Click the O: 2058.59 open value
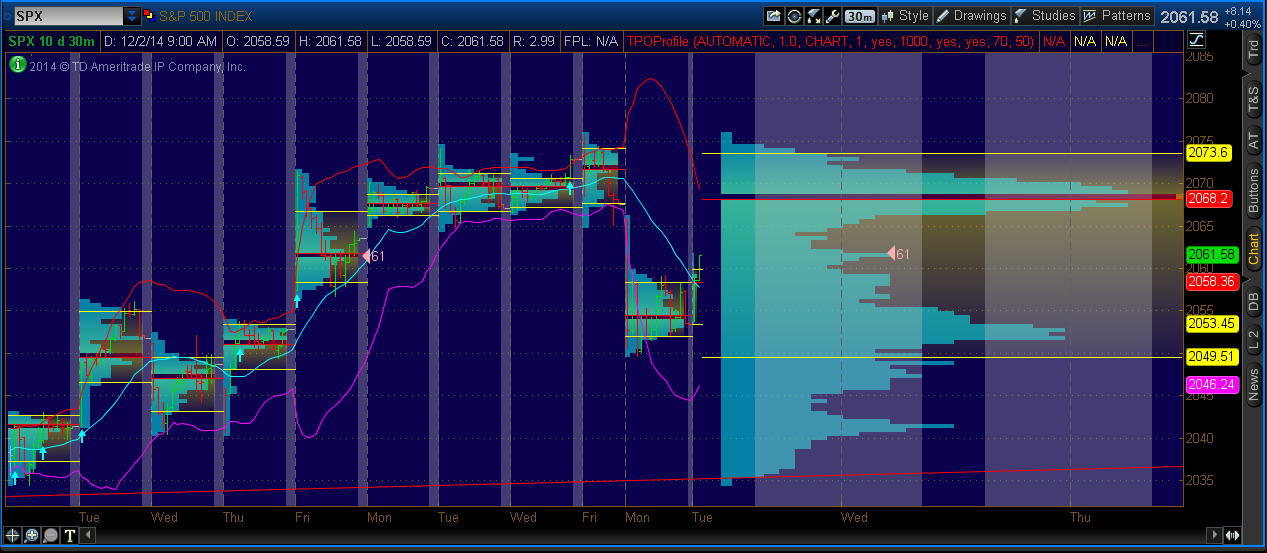 [x=258, y=41]
